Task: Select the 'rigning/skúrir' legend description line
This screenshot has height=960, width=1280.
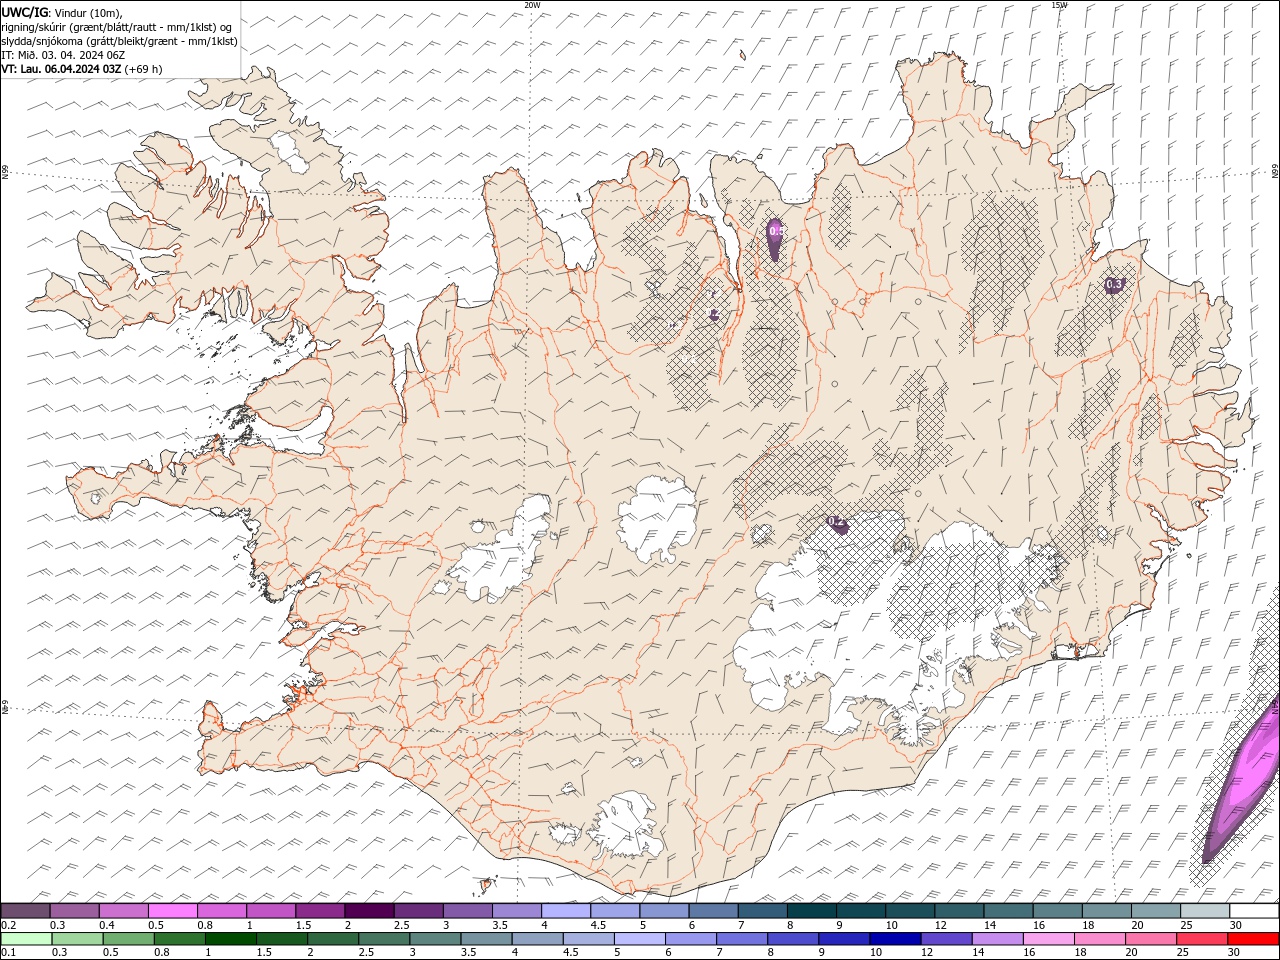Action: [x=117, y=27]
